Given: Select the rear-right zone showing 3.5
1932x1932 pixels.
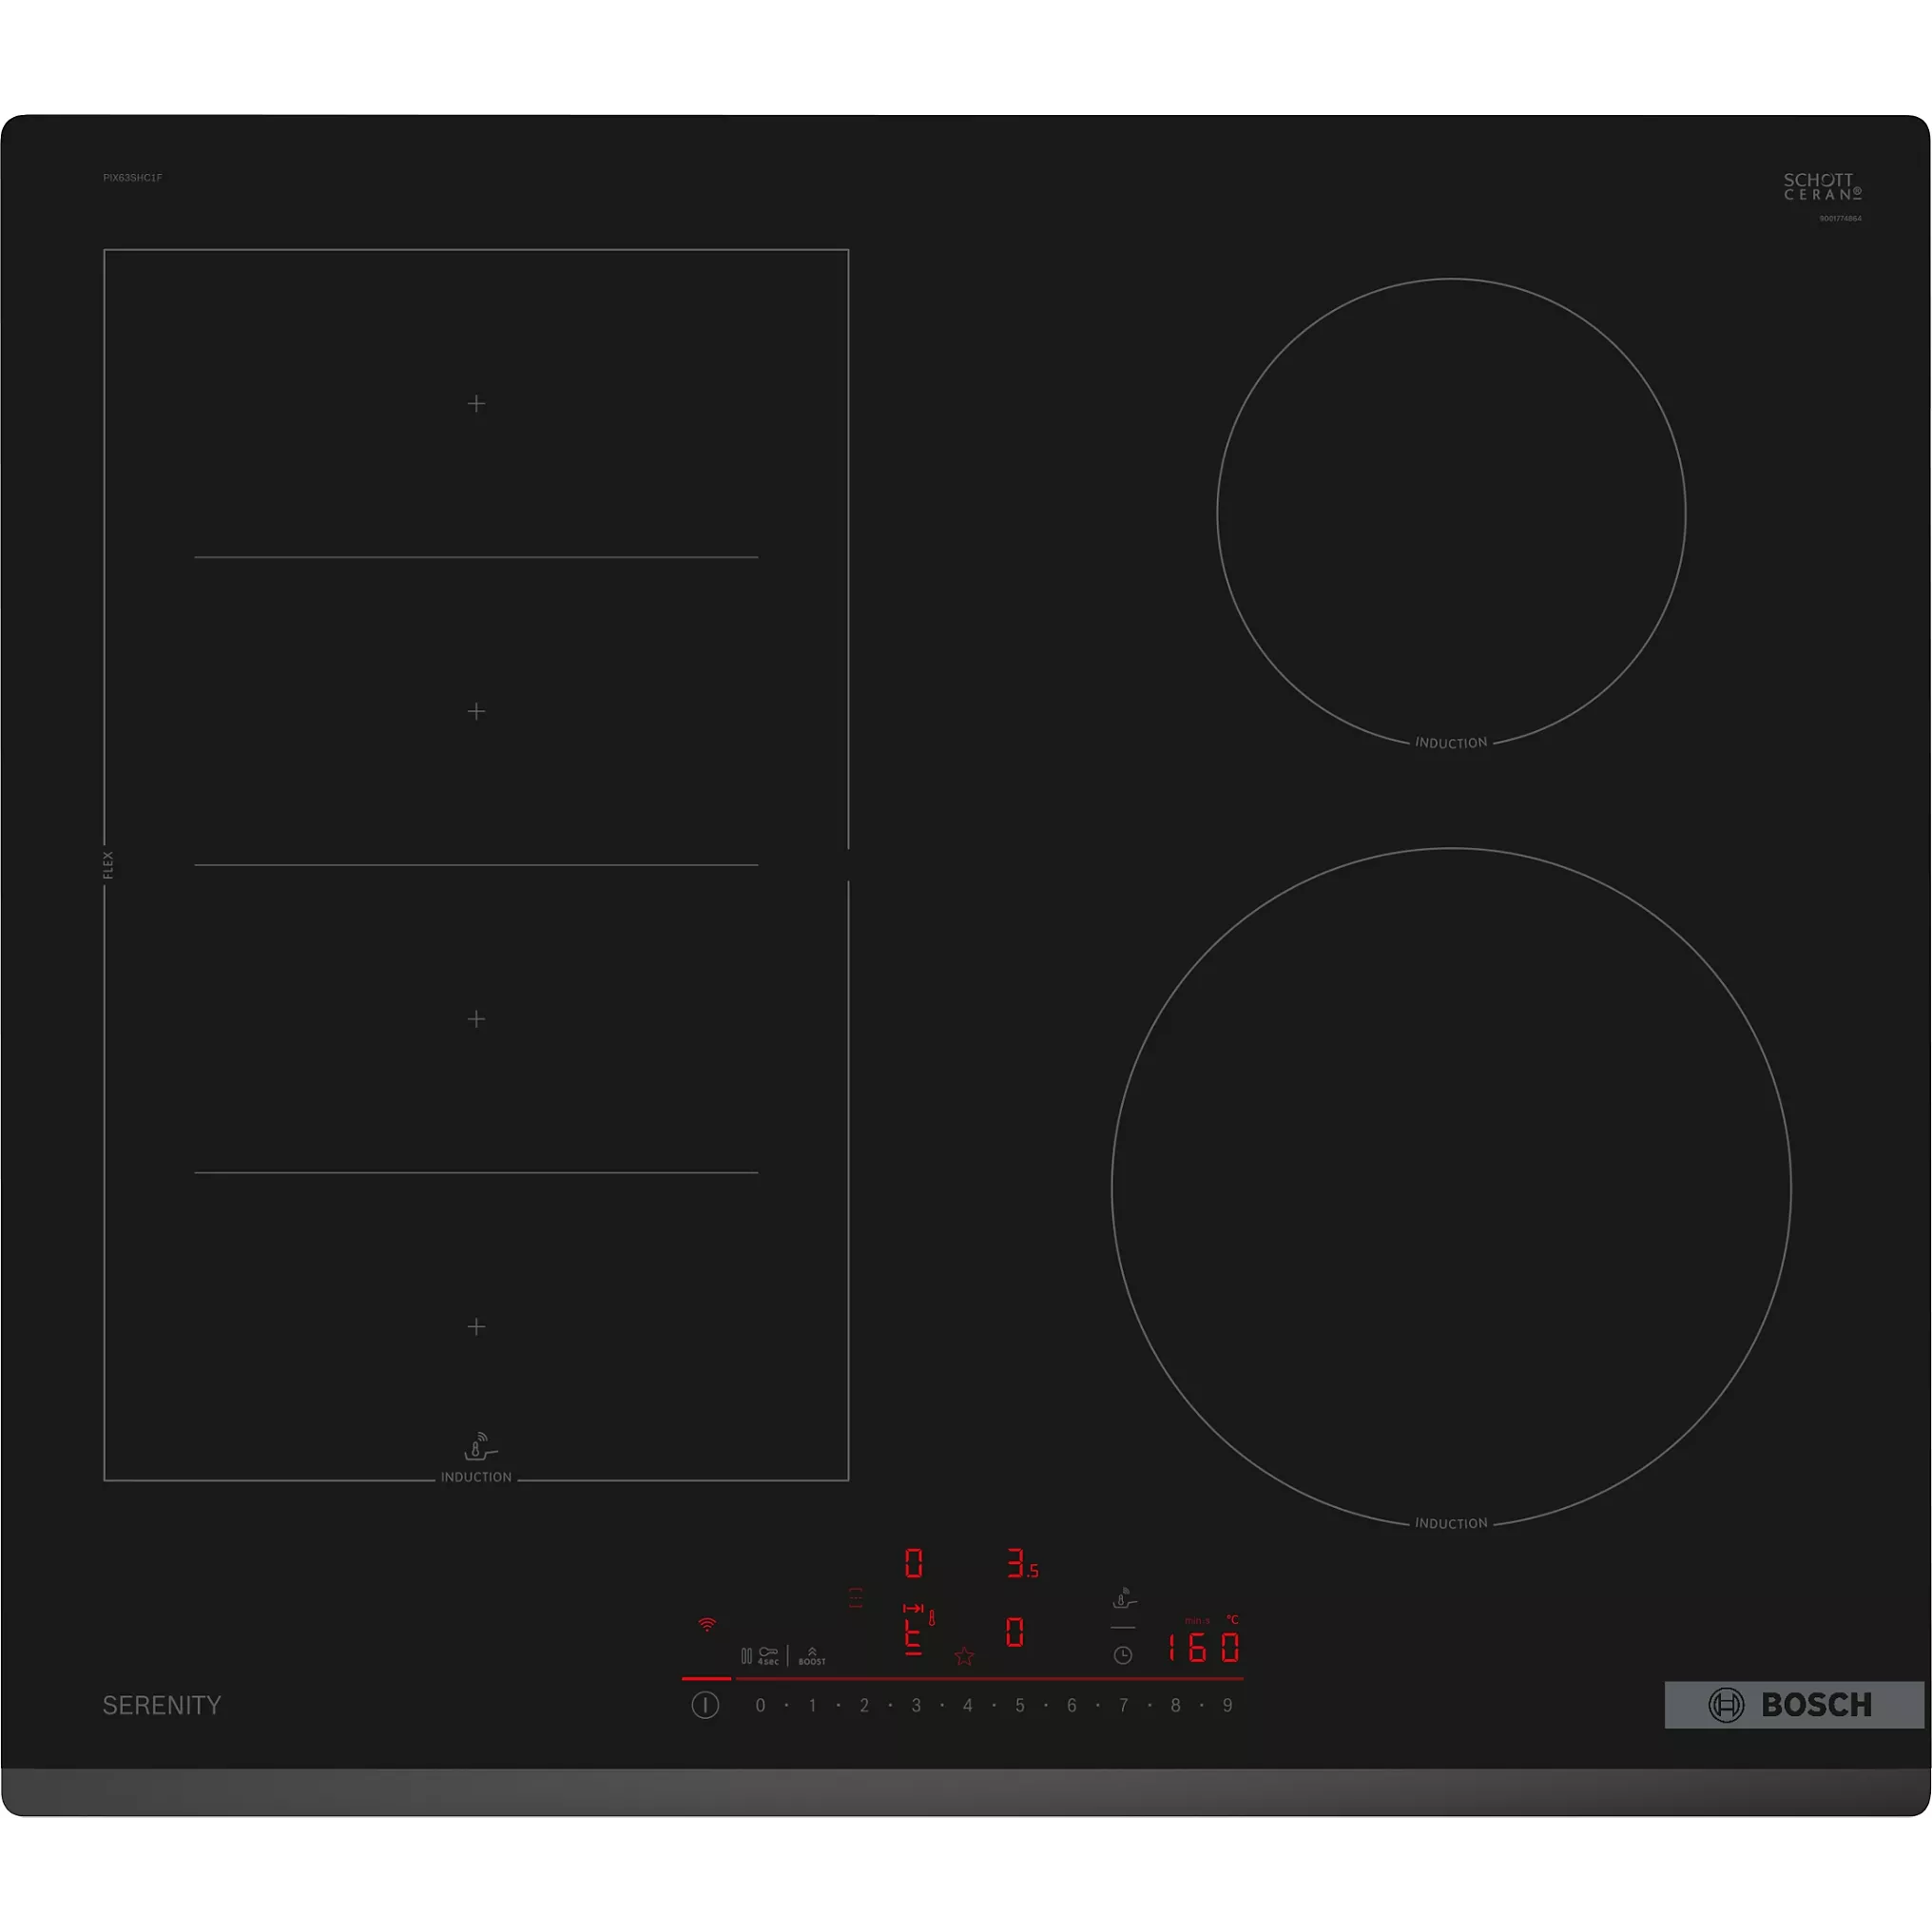Looking at the screenshot, I should tap(1022, 1564).
